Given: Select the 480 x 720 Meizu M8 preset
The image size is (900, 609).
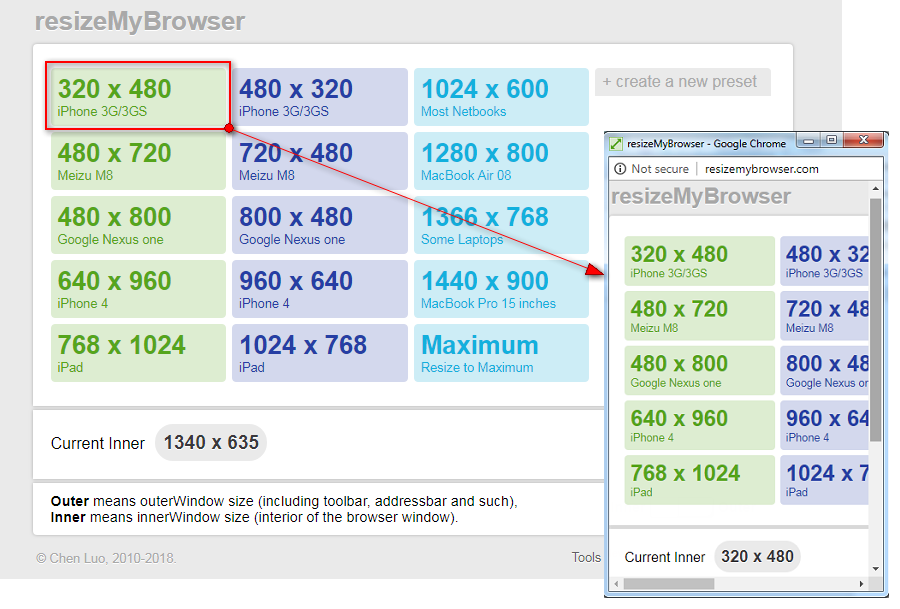Looking at the screenshot, I should point(138,160).
